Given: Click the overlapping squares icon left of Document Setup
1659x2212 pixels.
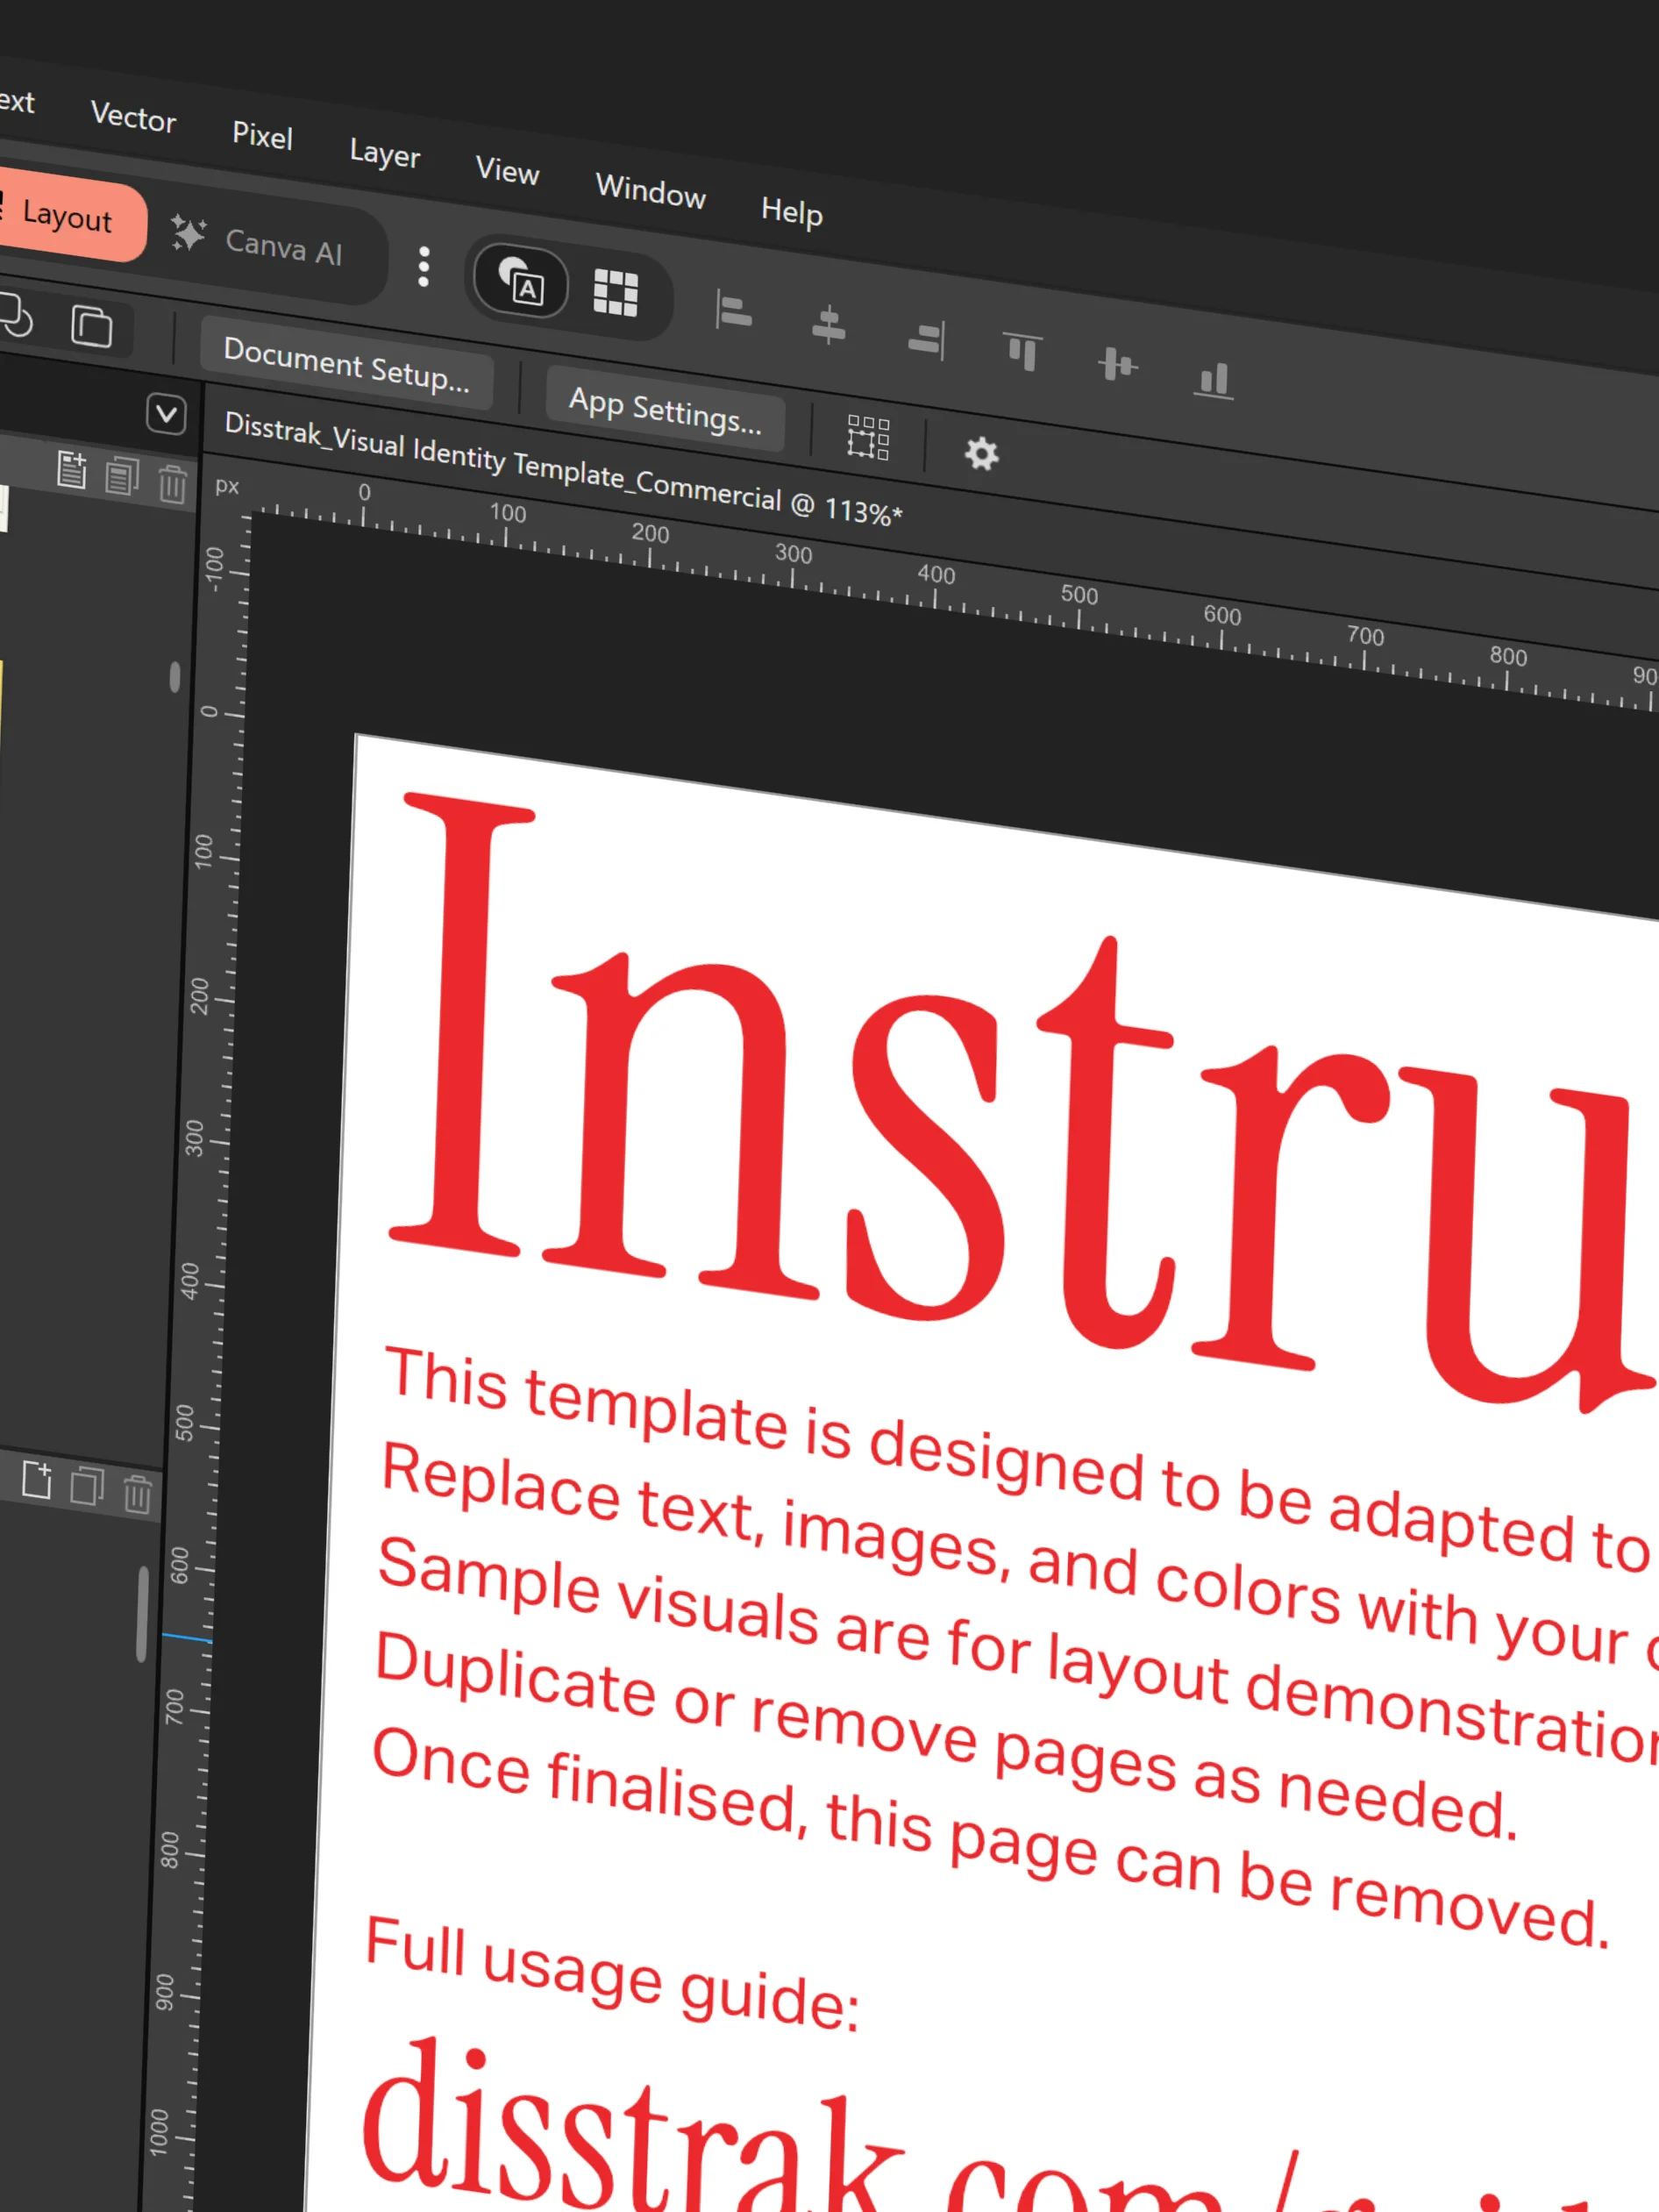Looking at the screenshot, I should click(92, 325).
